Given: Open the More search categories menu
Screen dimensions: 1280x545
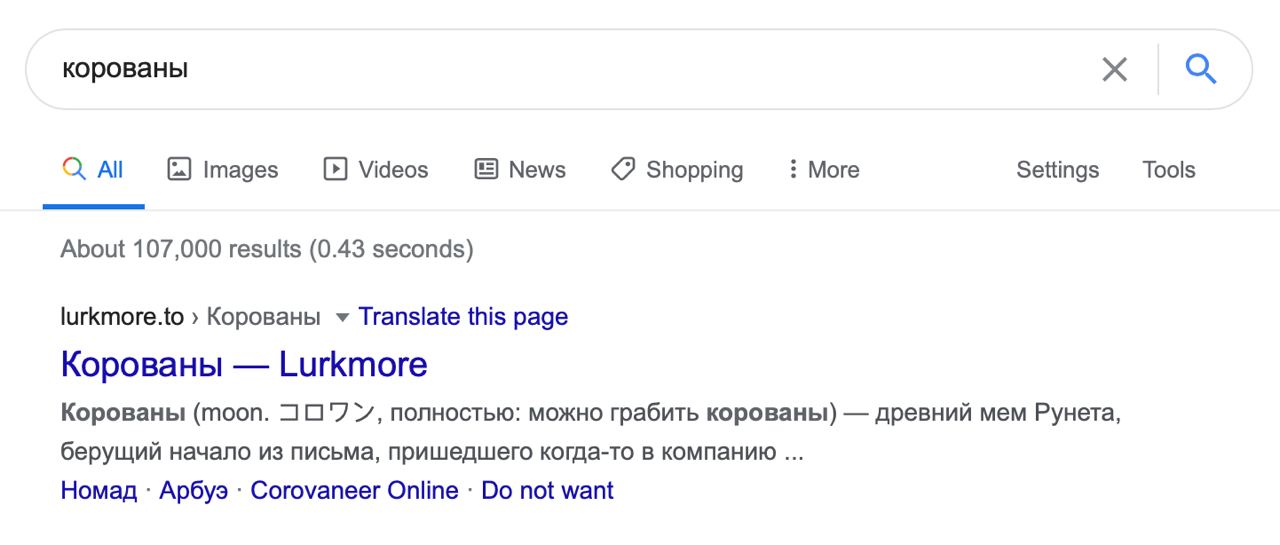Looking at the screenshot, I should click(833, 170).
